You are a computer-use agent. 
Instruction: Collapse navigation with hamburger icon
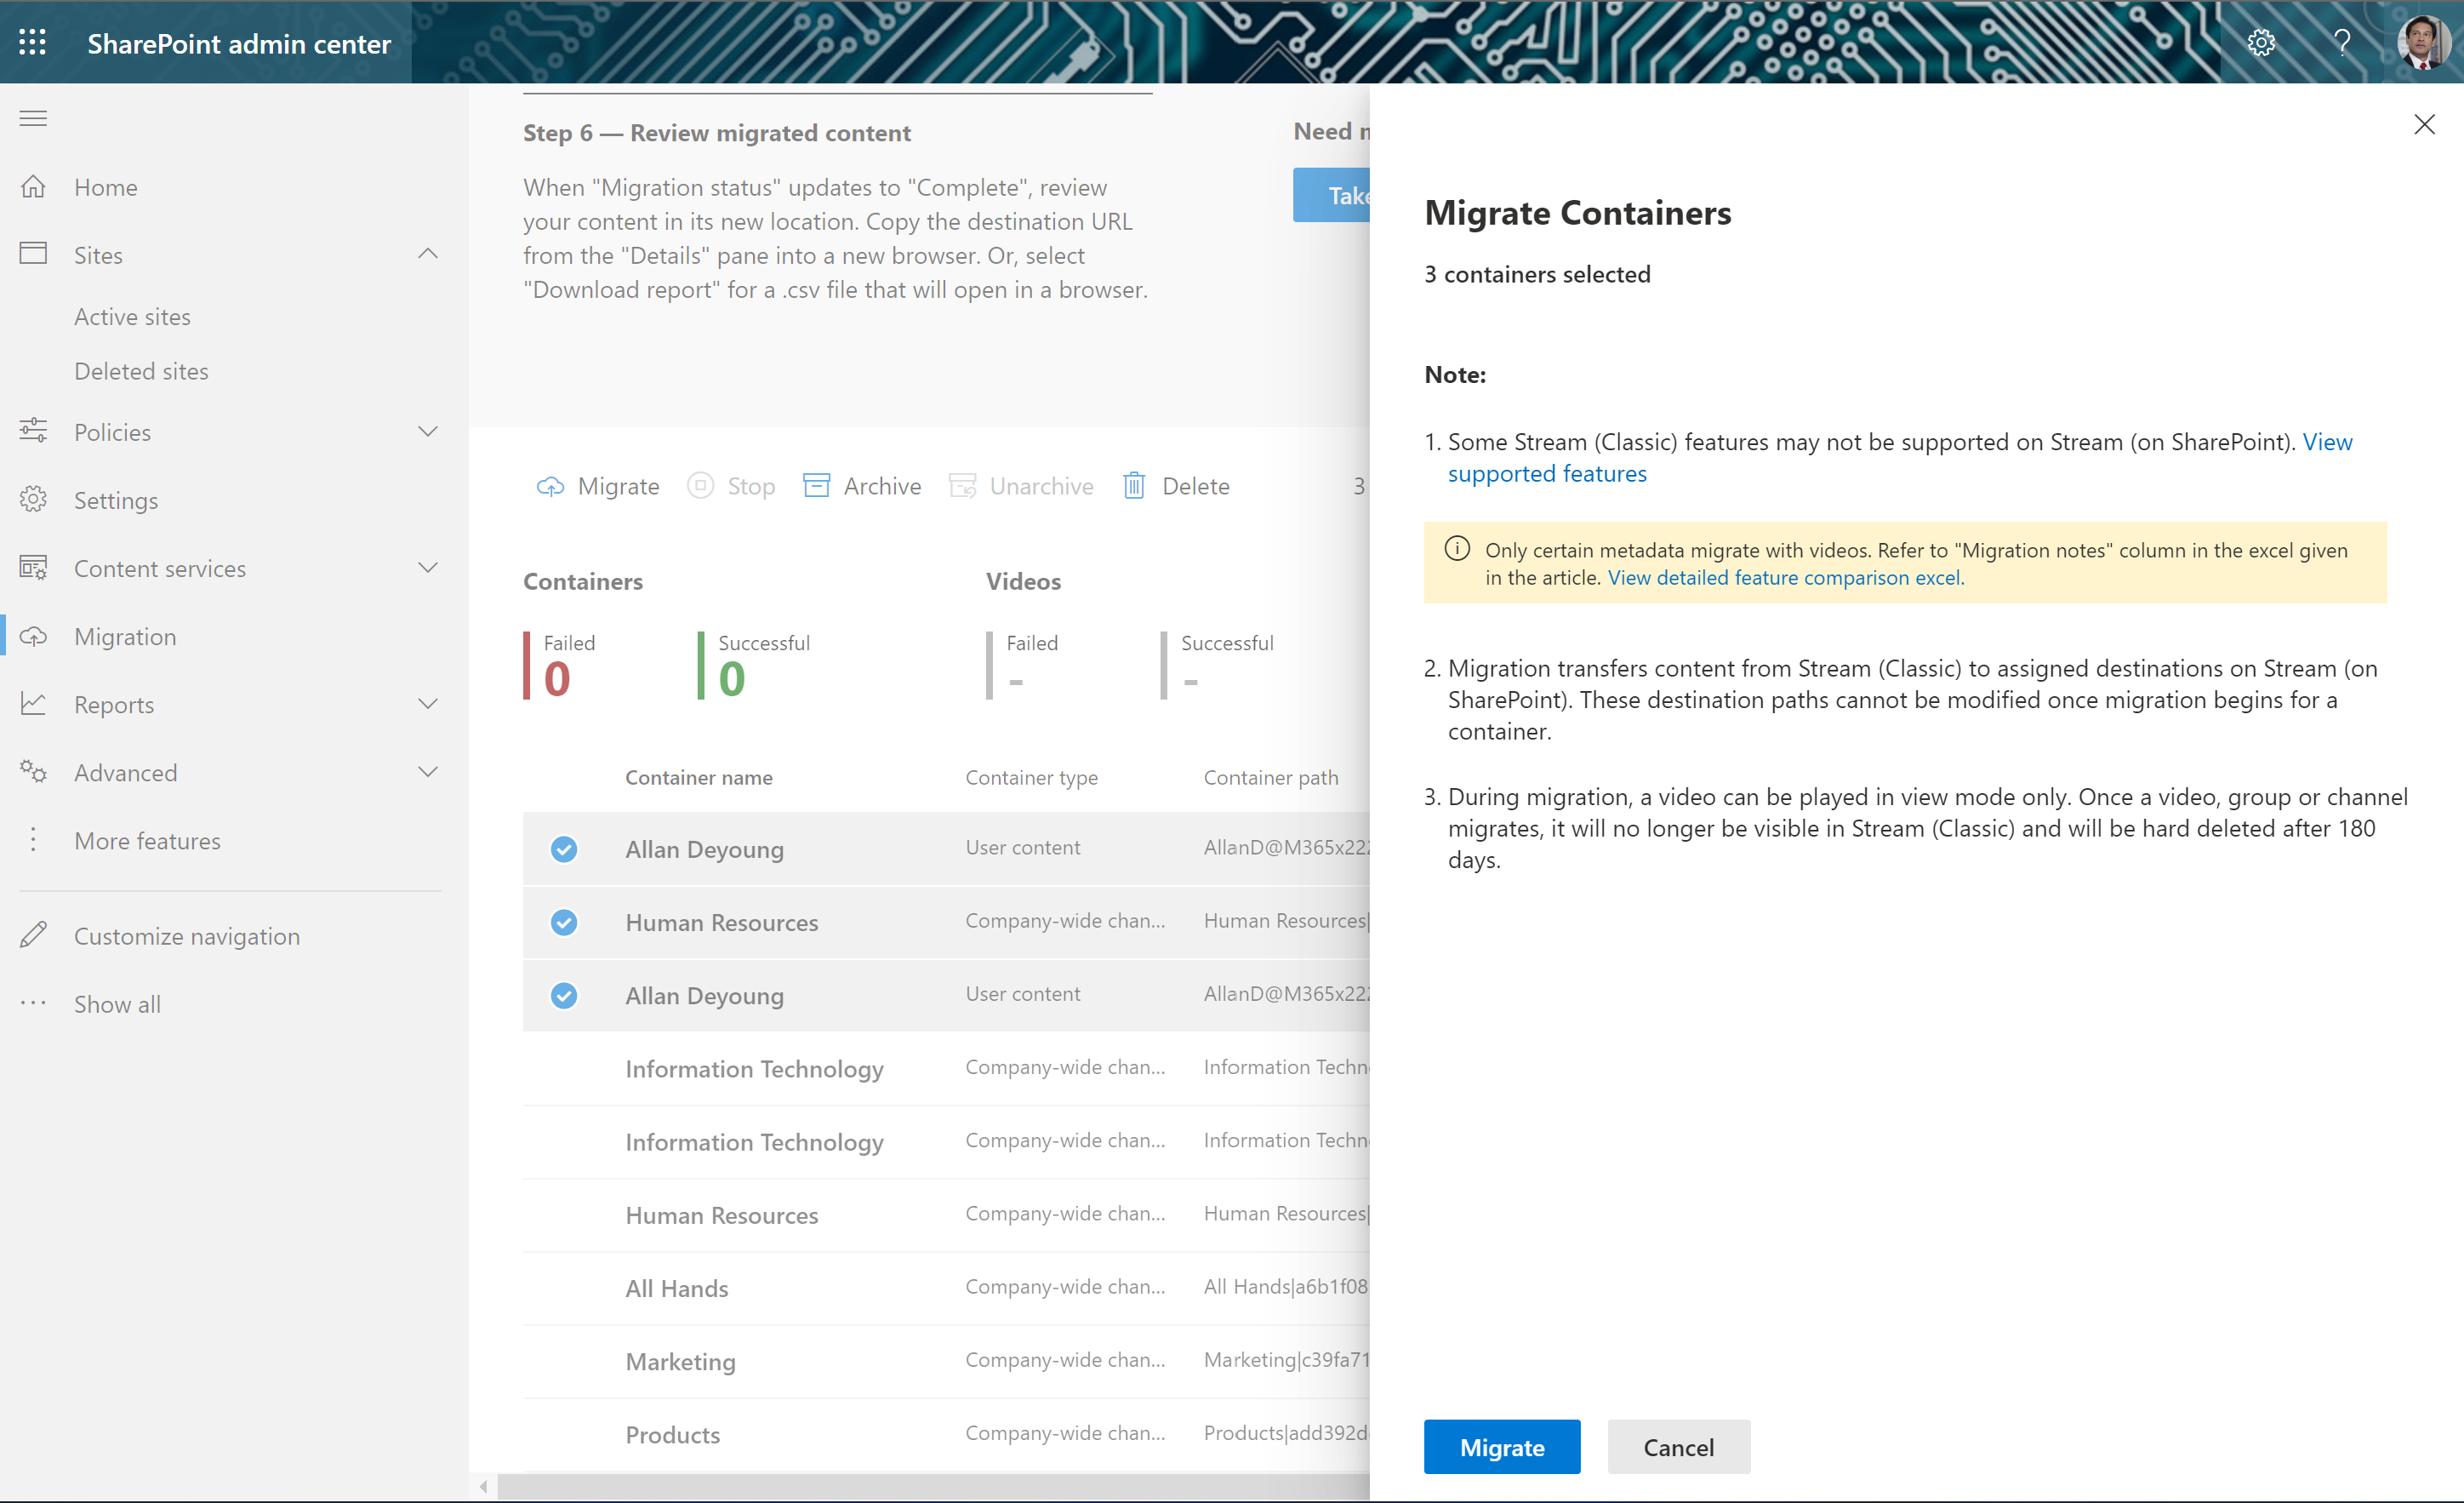(33, 119)
